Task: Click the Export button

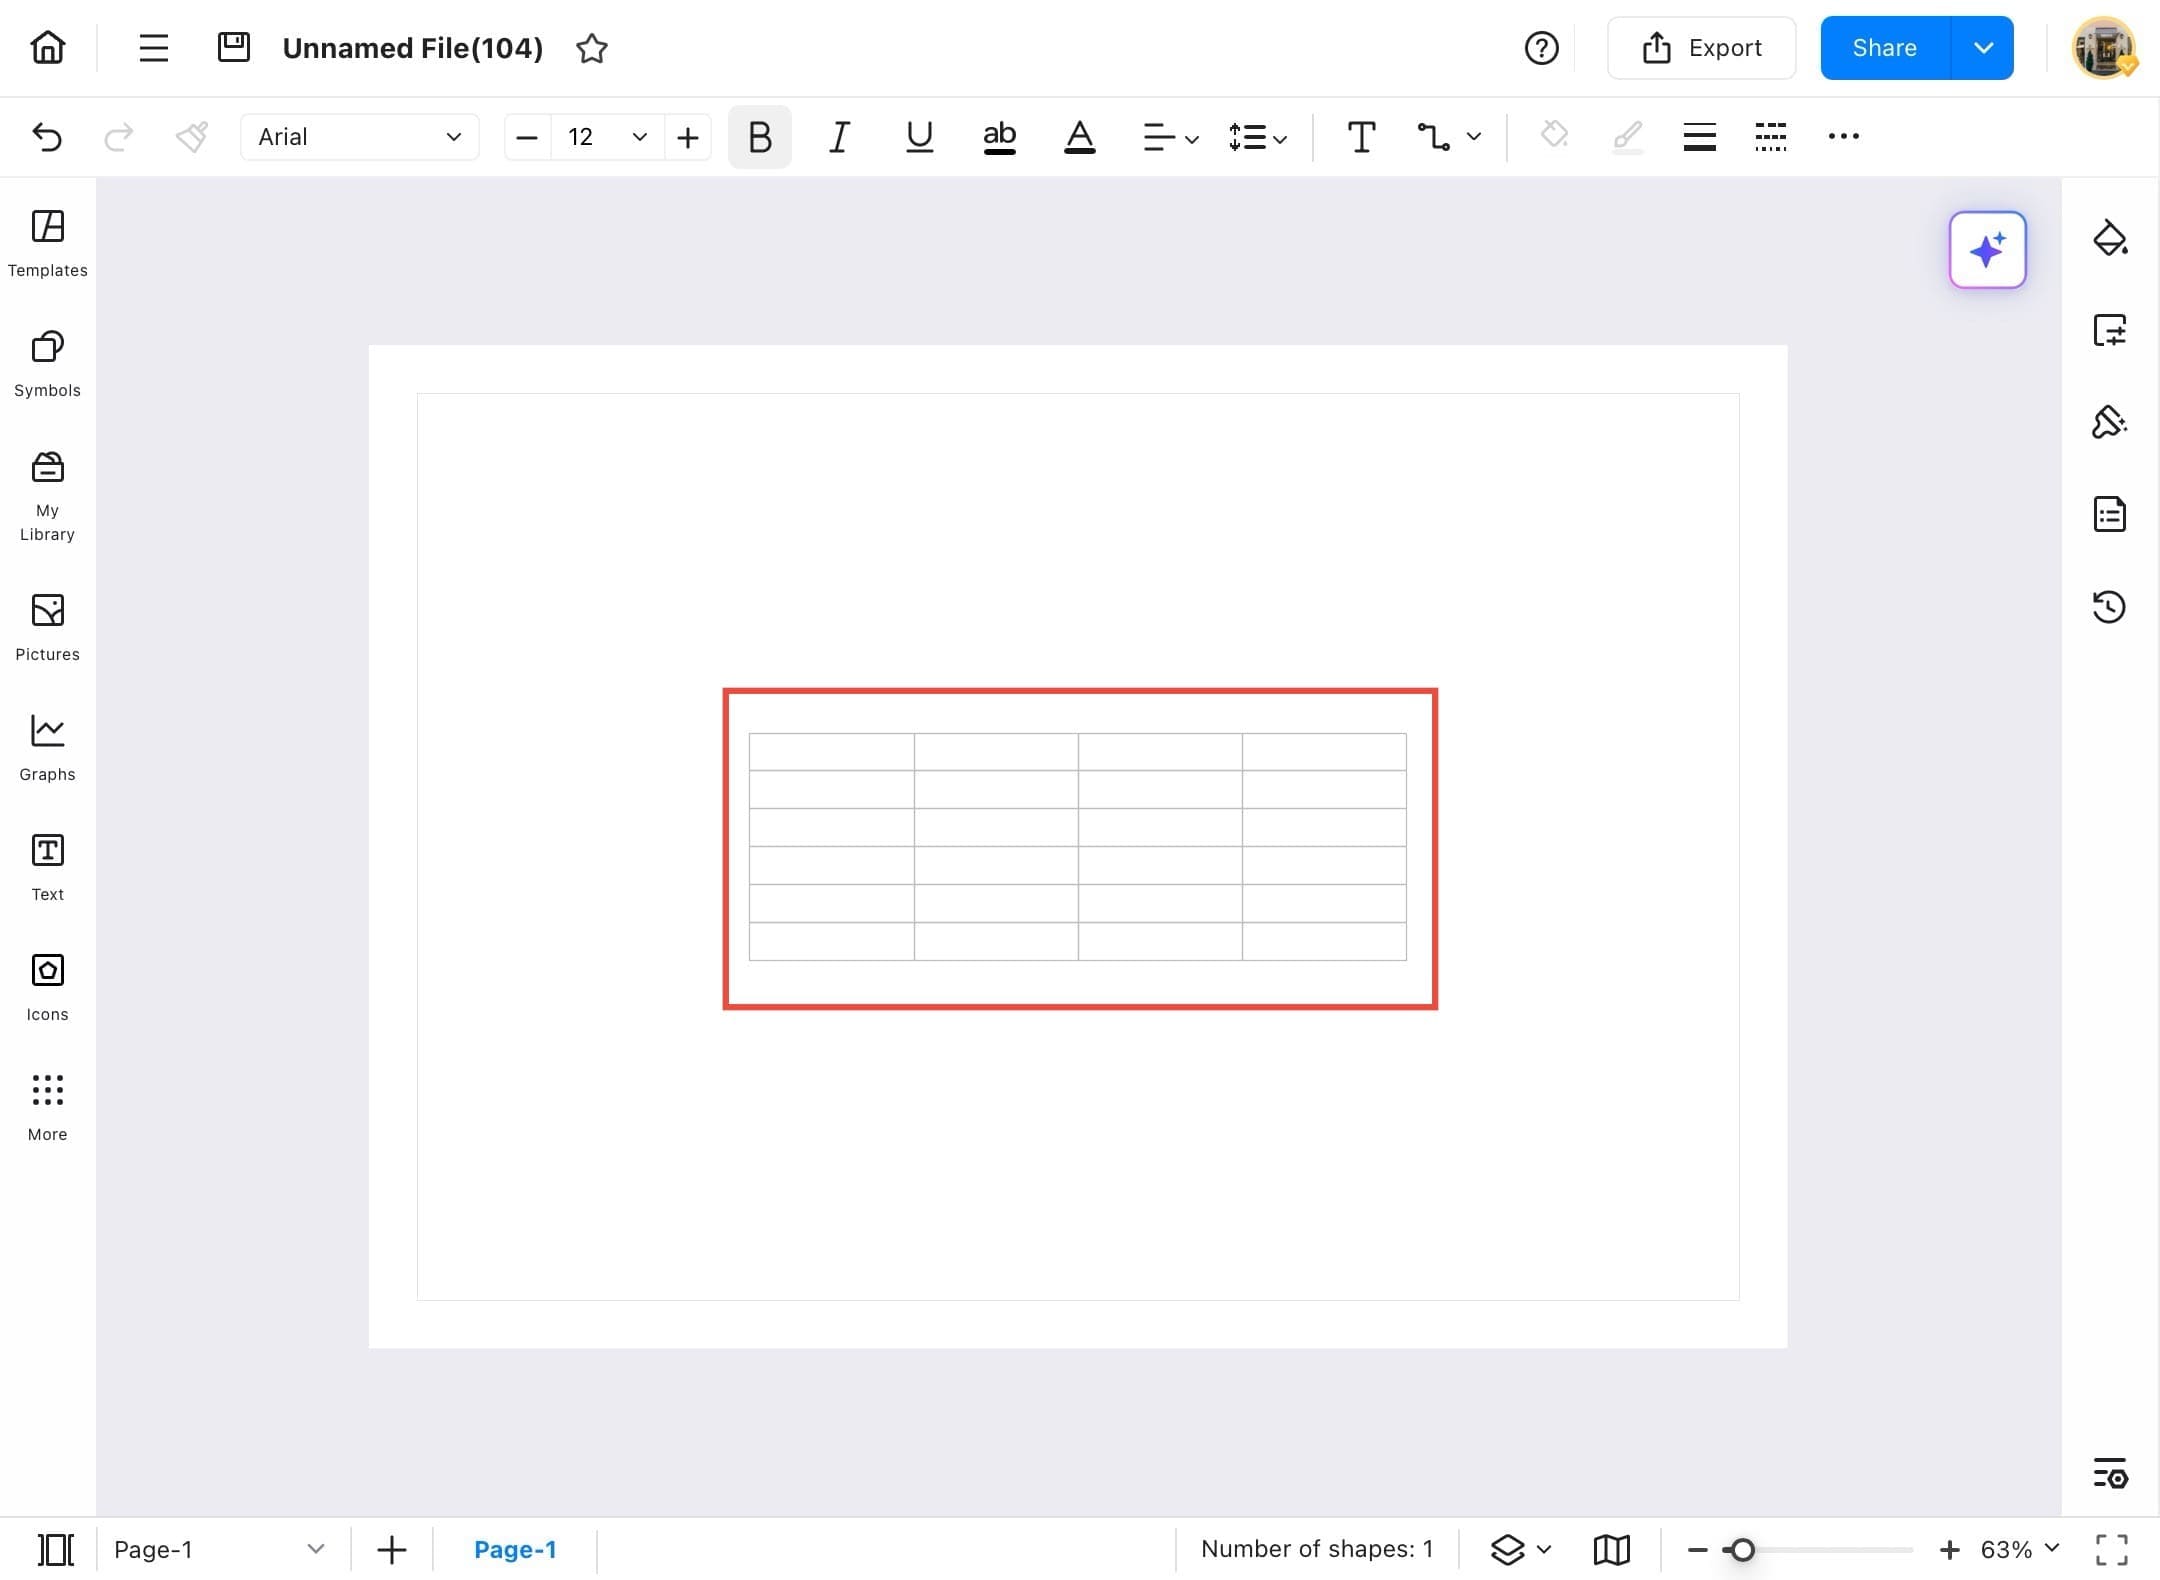Action: coord(1701,48)
